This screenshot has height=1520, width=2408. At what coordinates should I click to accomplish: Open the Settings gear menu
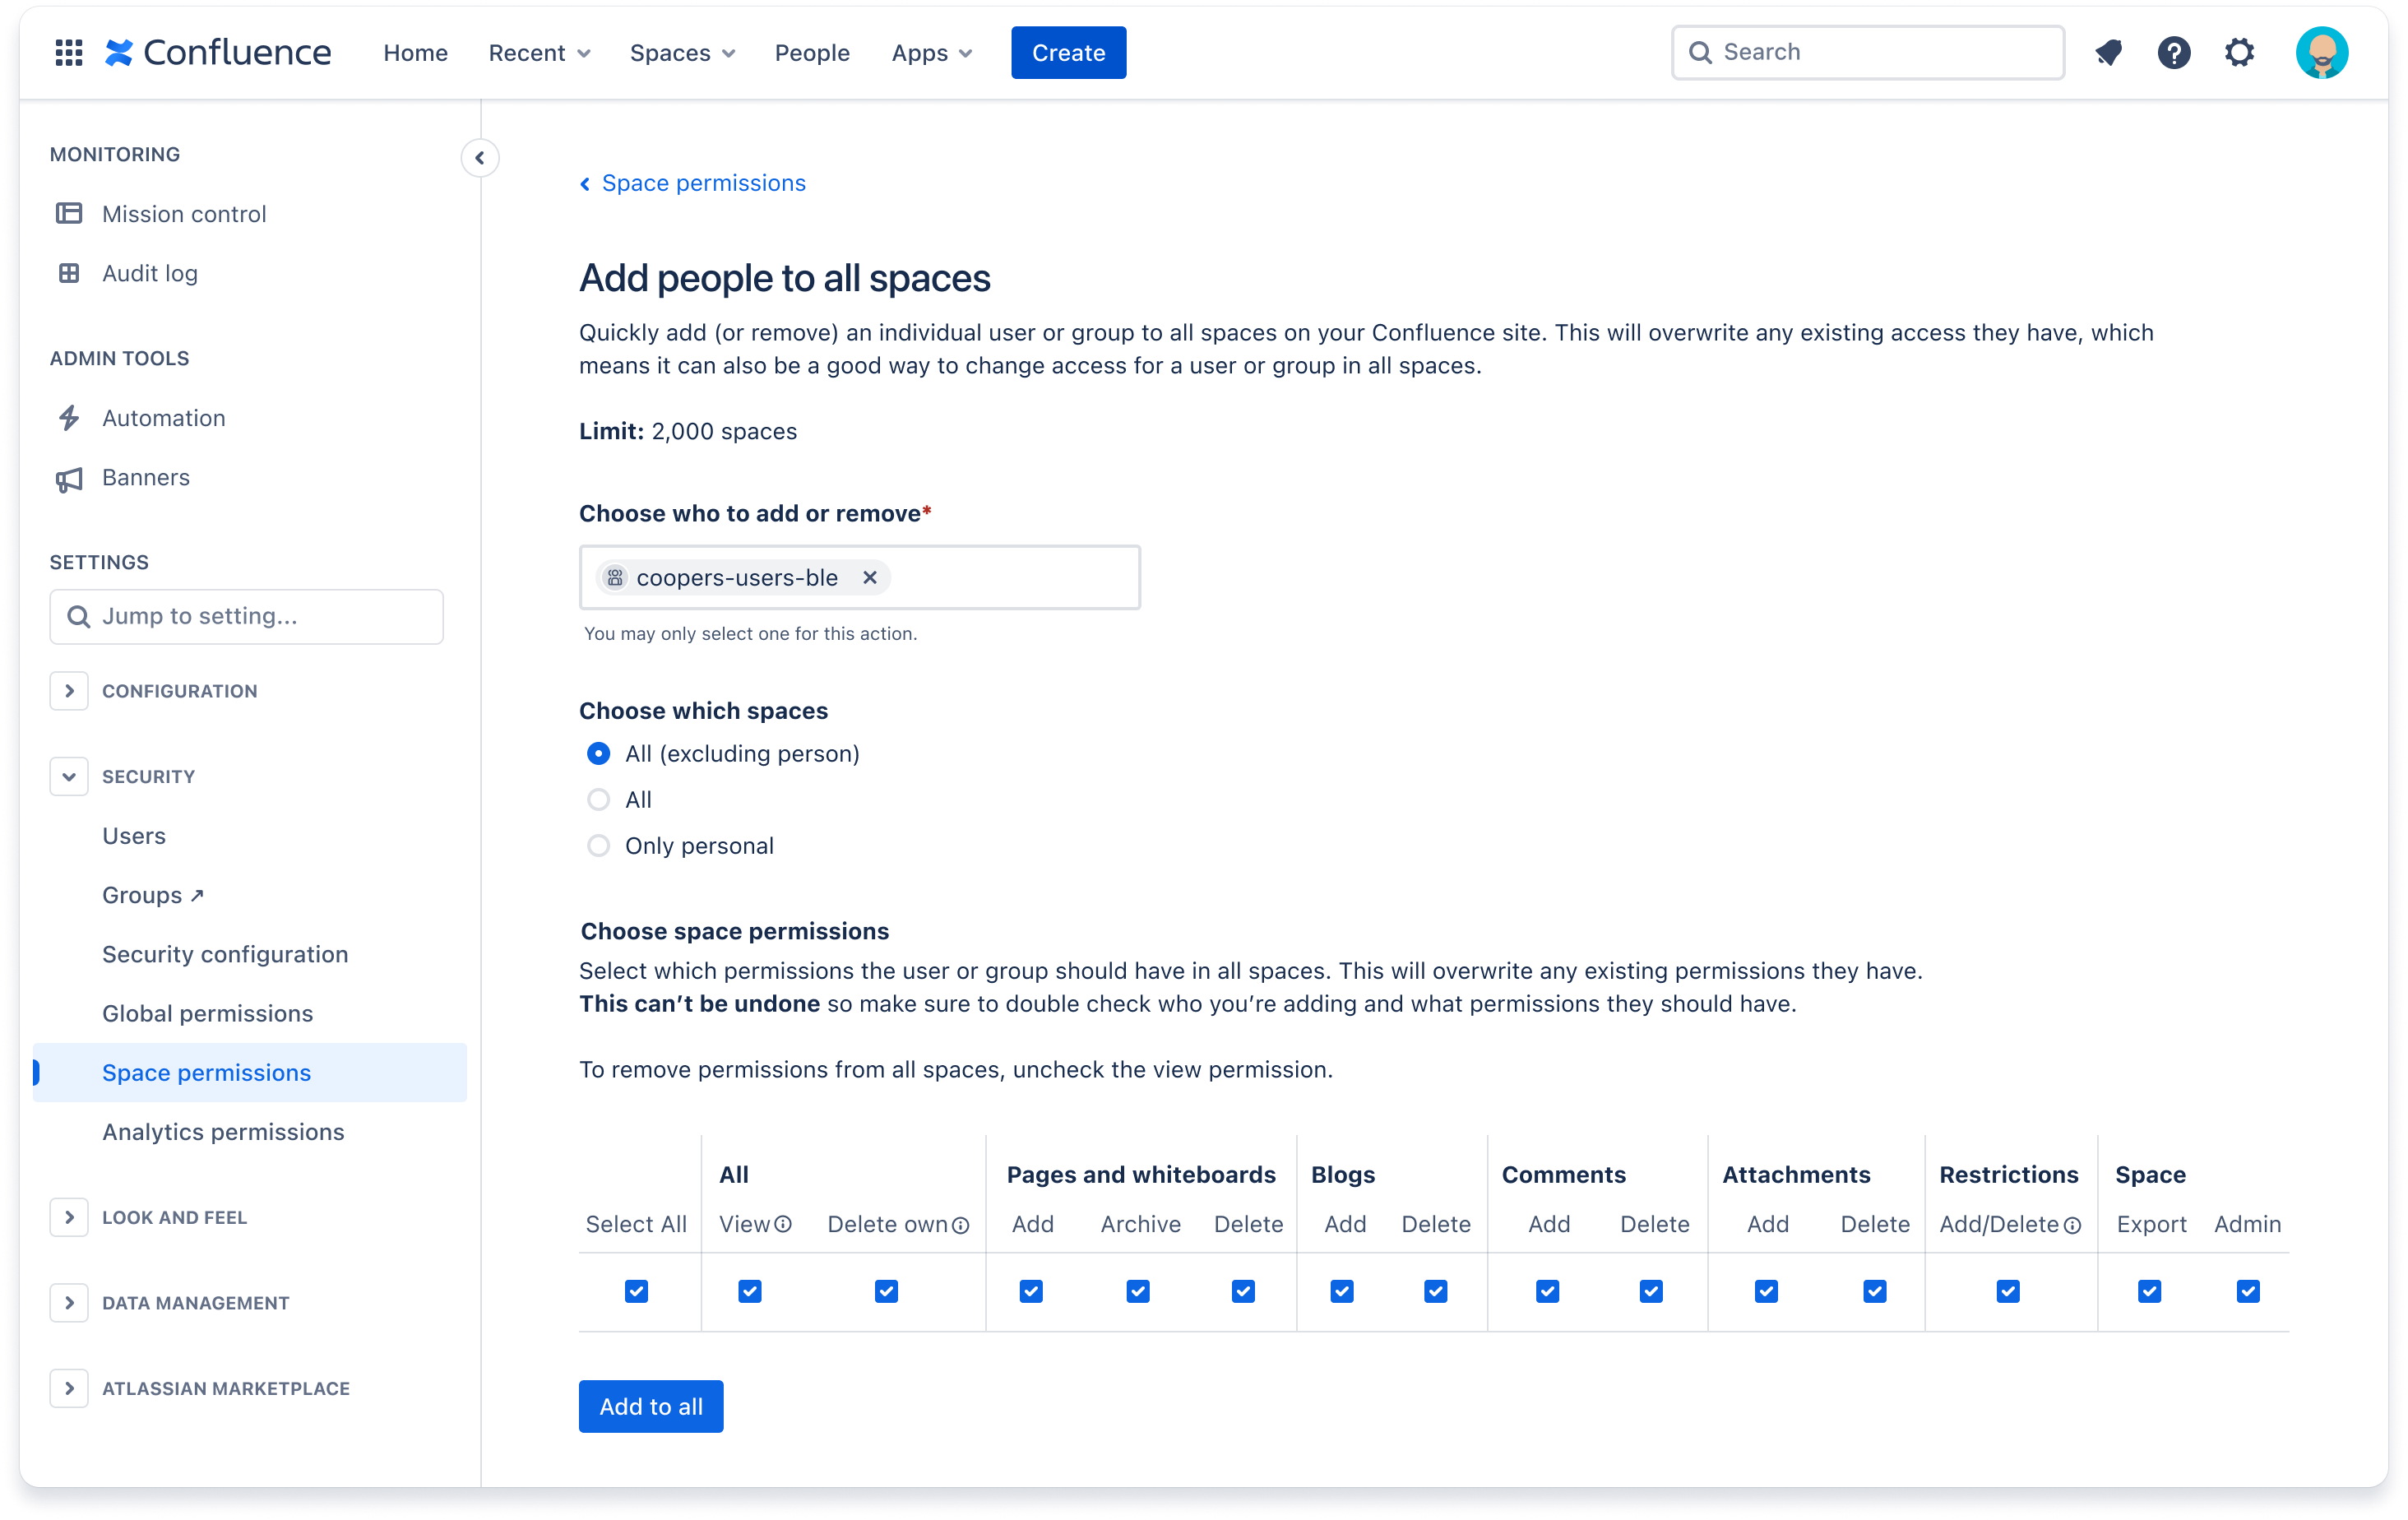[2240, 52]
